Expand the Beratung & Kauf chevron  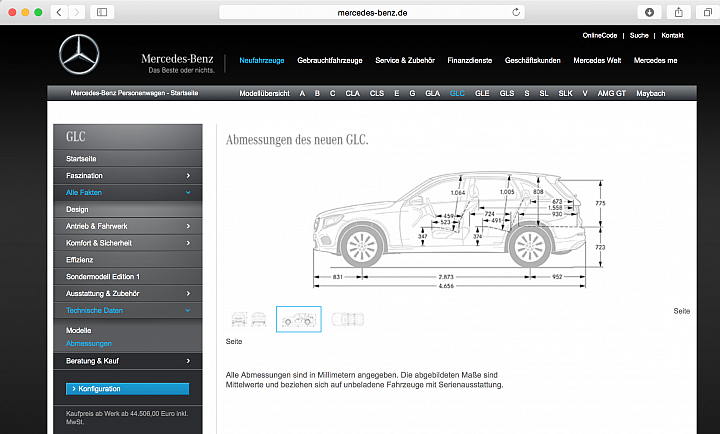tap(188, 361)
